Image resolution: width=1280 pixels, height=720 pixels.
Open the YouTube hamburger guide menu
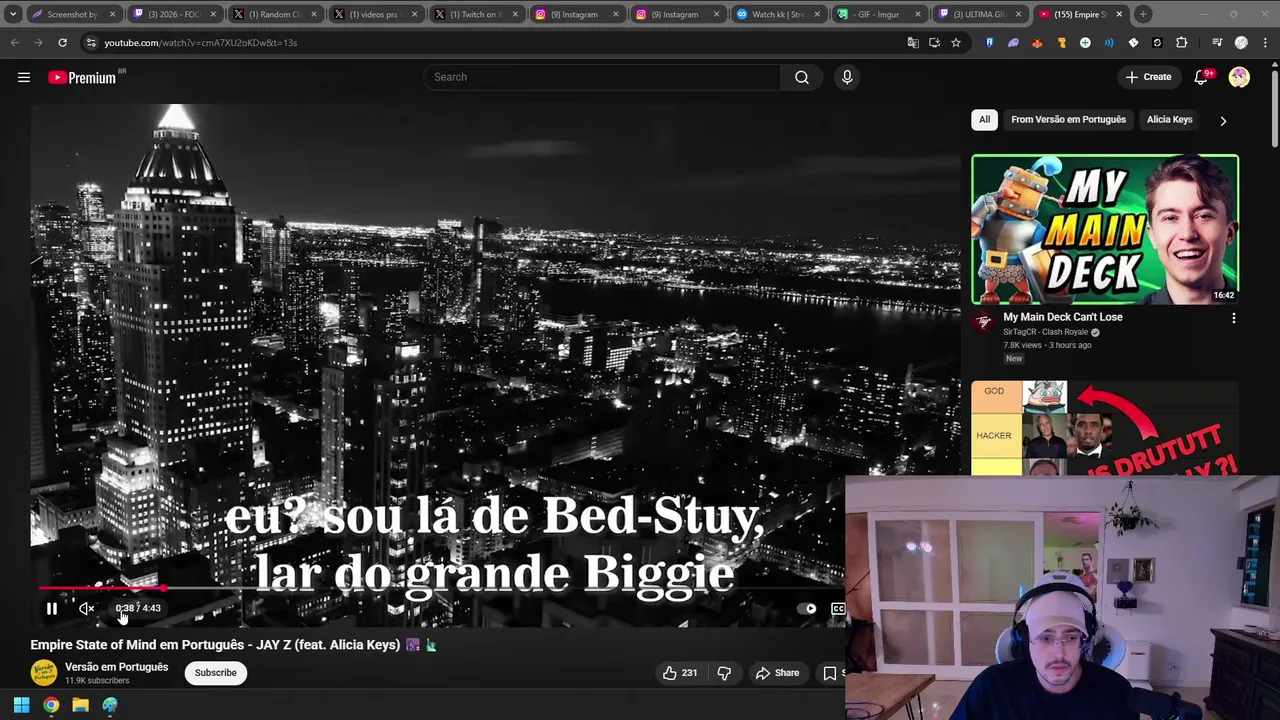coord(24,77)
